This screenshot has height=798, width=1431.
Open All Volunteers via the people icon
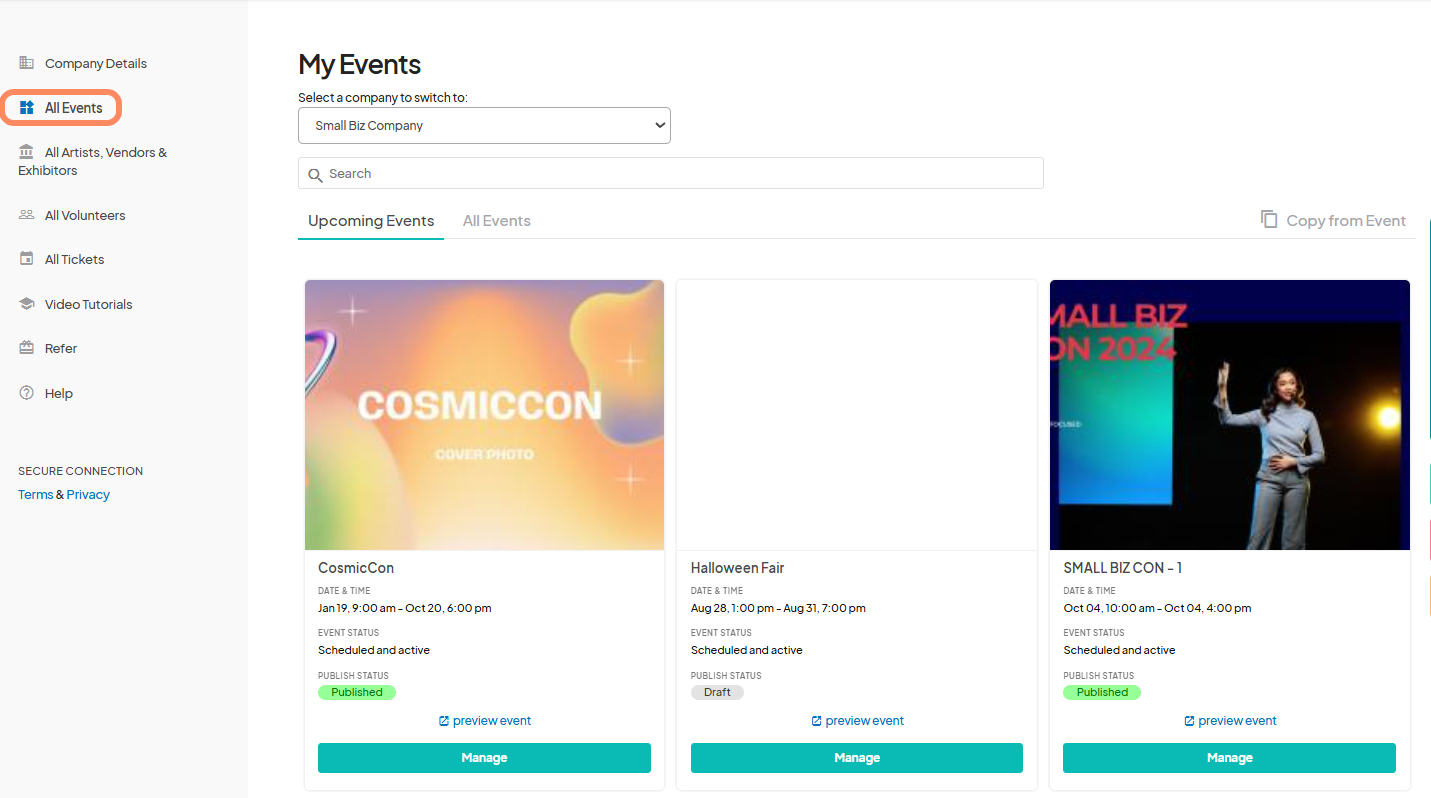26,214
